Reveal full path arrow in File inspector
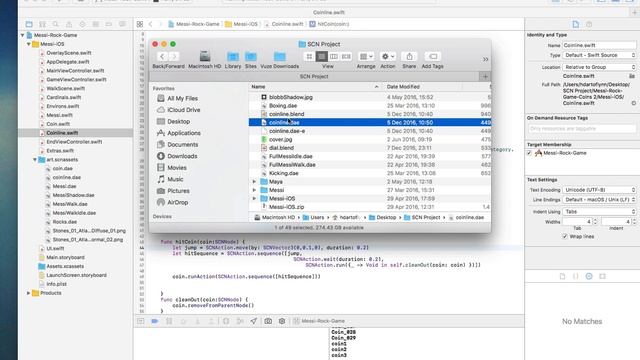640x360 pixels. pos(633,103)
